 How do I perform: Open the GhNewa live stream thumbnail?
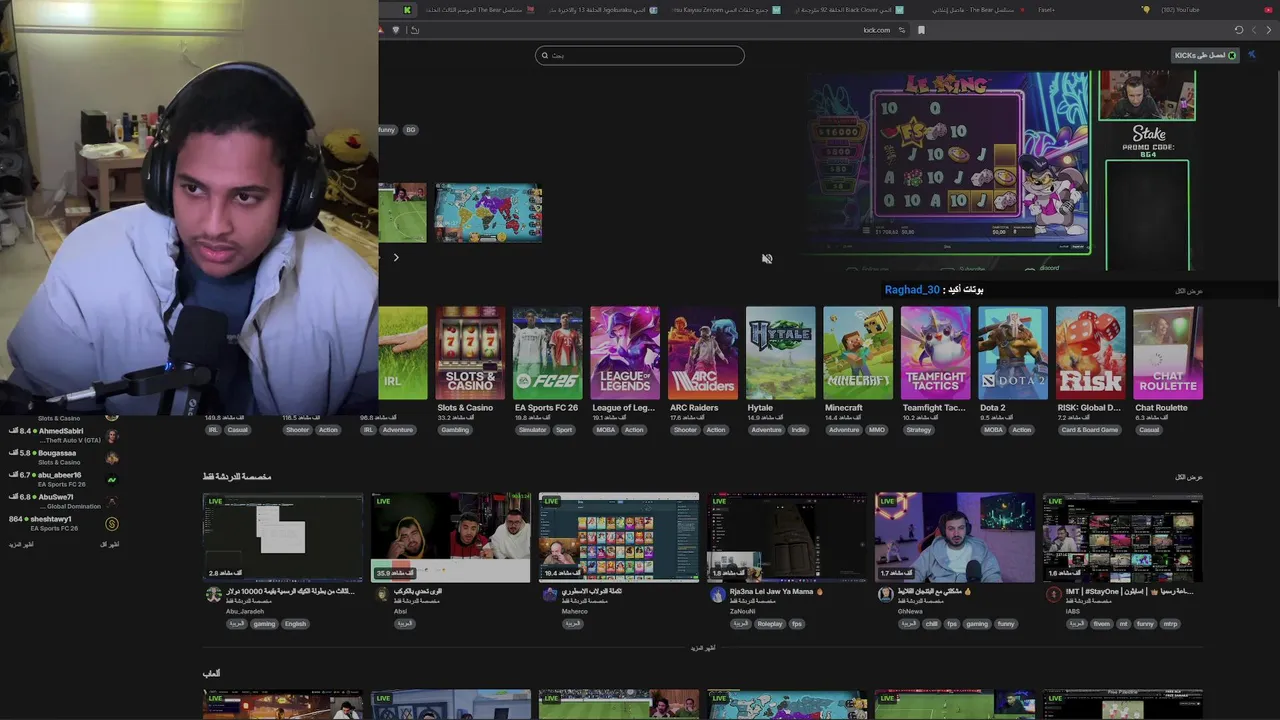955,537
